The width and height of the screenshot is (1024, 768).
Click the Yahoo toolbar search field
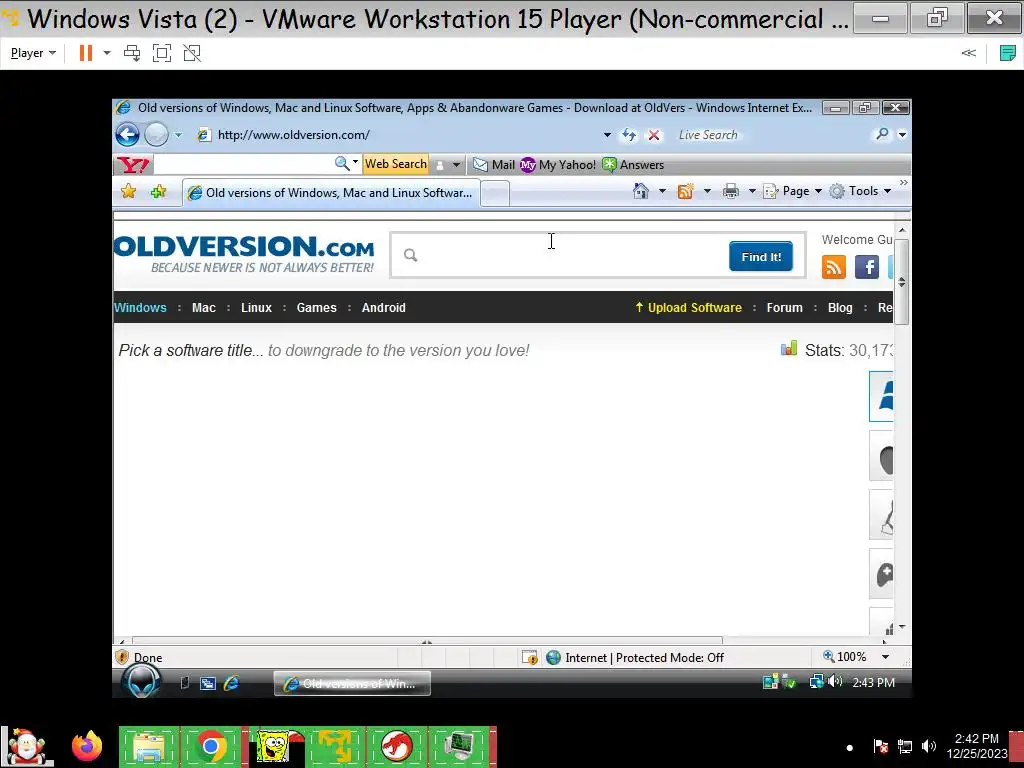[x=243, y=164]
